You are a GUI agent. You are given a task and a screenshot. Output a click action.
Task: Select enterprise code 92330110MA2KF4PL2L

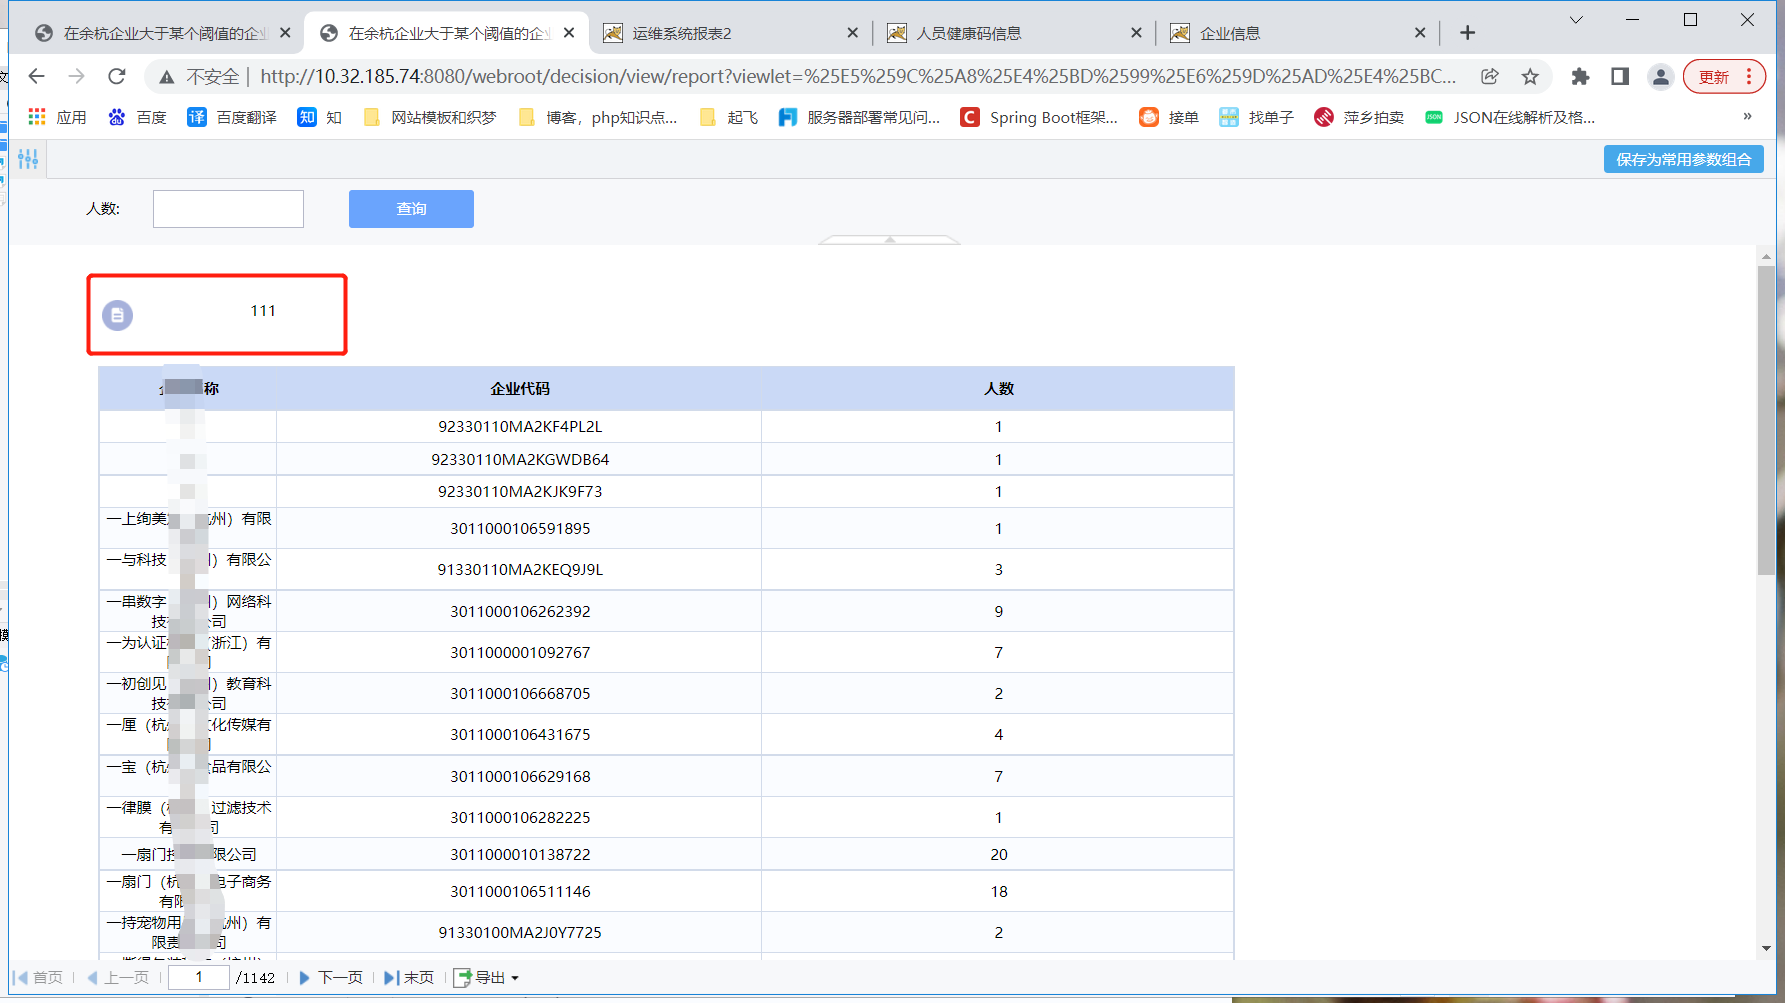(520, 427)
